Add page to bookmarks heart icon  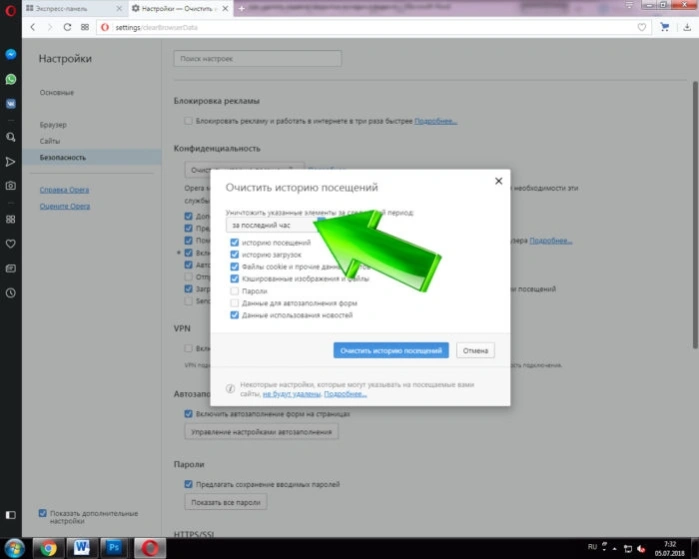point(641,27)
